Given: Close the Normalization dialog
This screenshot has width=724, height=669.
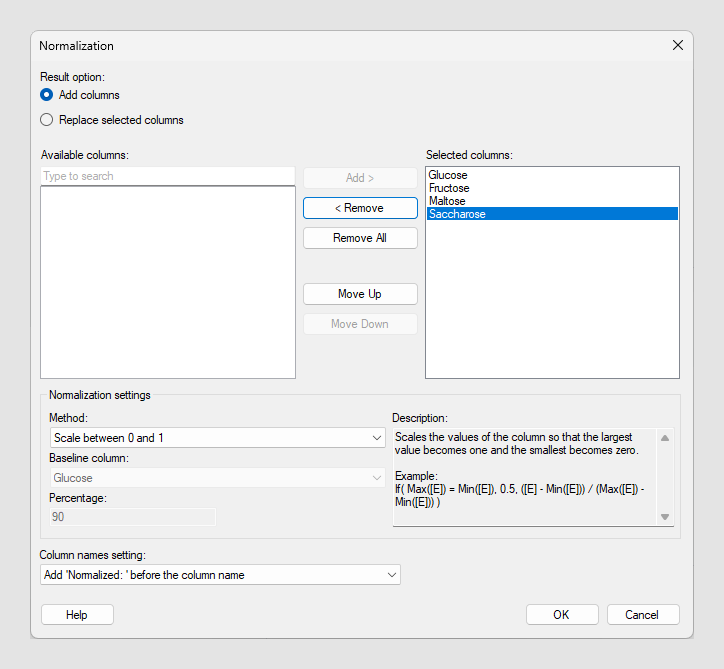Looking at the screenshot, I should (x=678, y=45).
